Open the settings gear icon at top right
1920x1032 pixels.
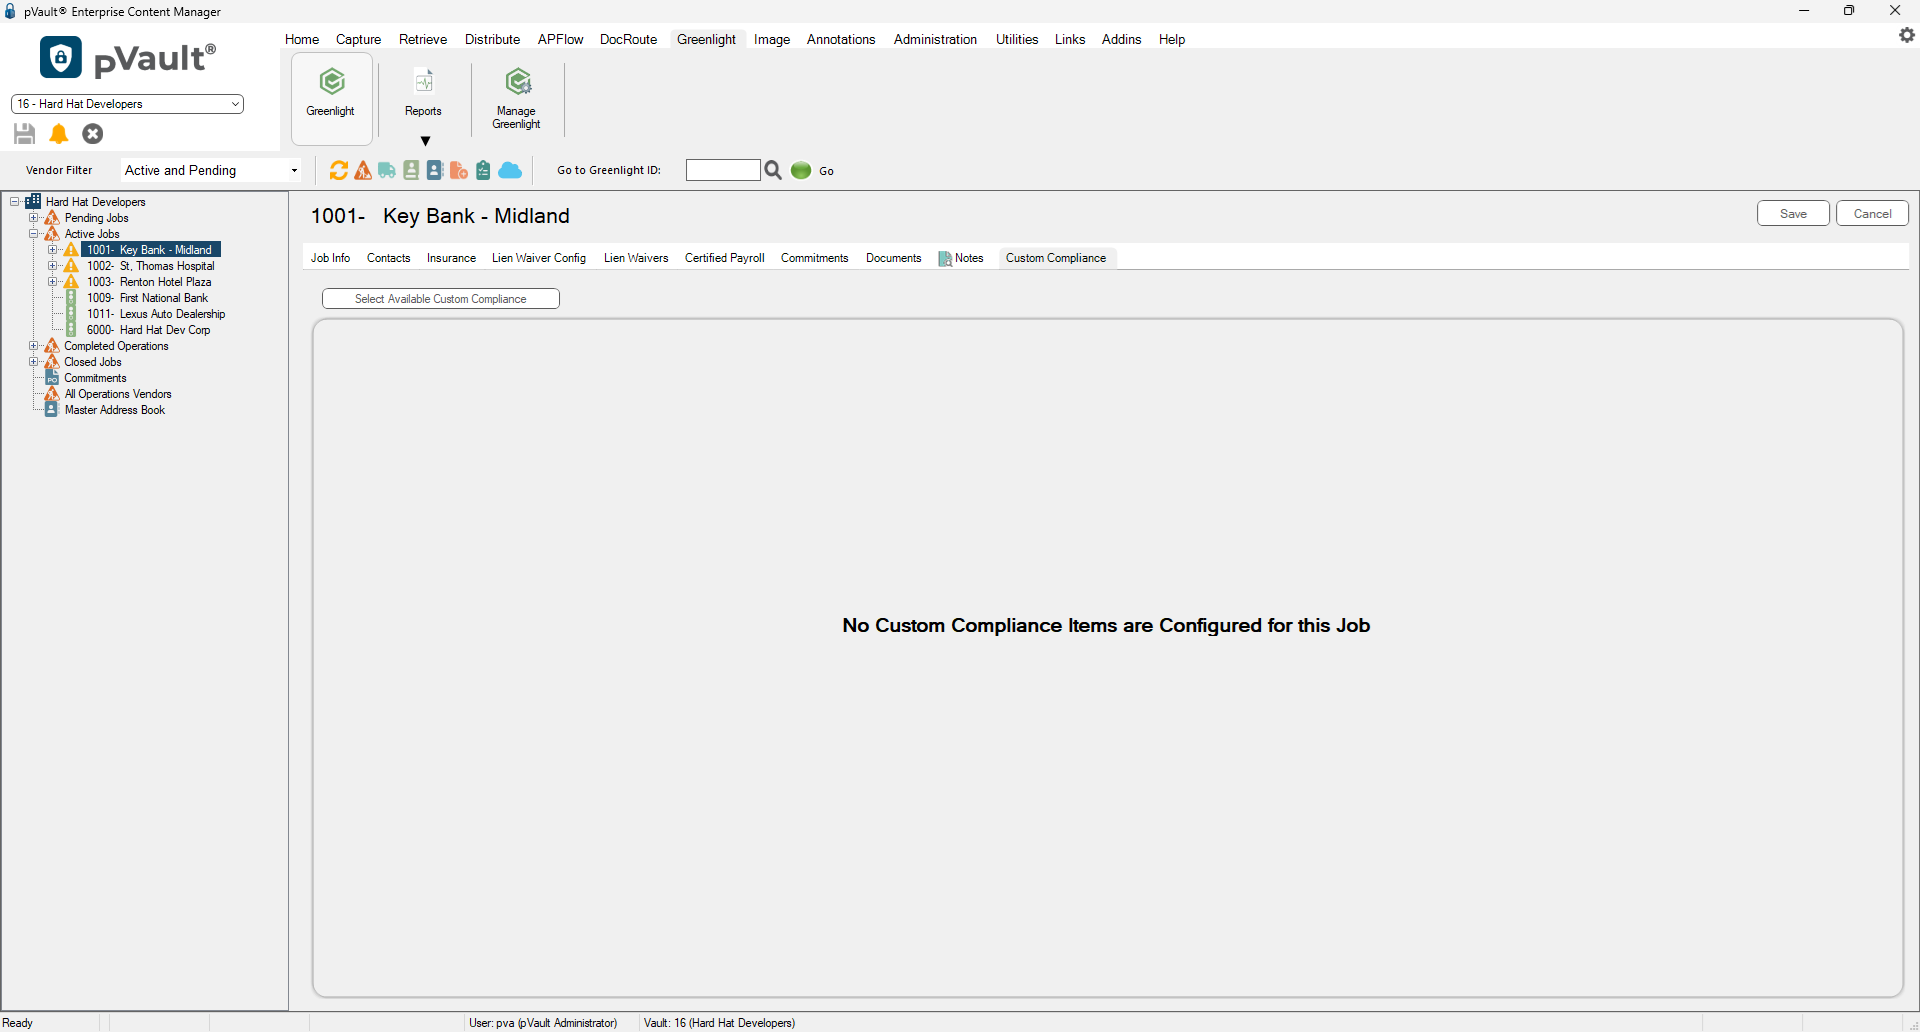(x=1907, y=35)
